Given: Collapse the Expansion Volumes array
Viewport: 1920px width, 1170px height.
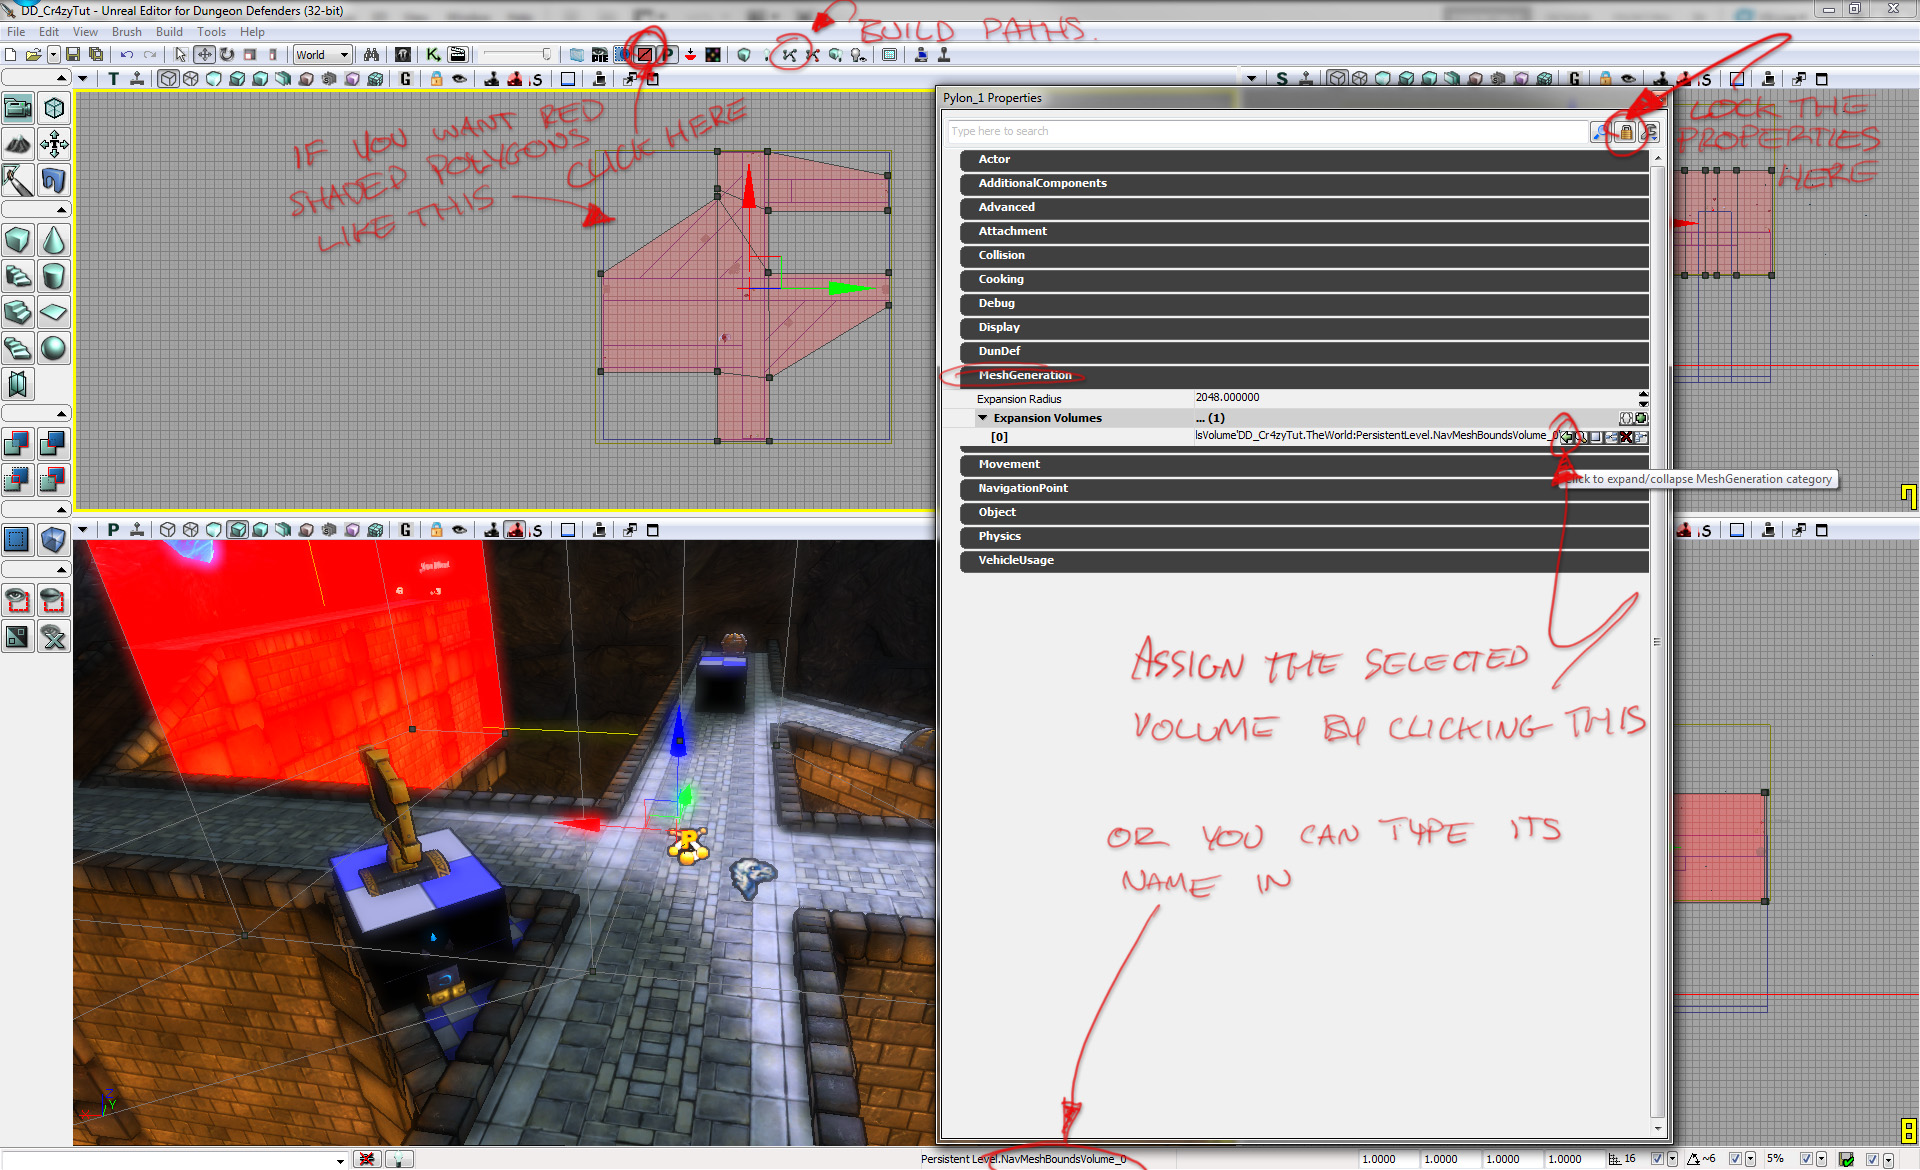Looking at the screenshot, I should [x=983, y=418].
